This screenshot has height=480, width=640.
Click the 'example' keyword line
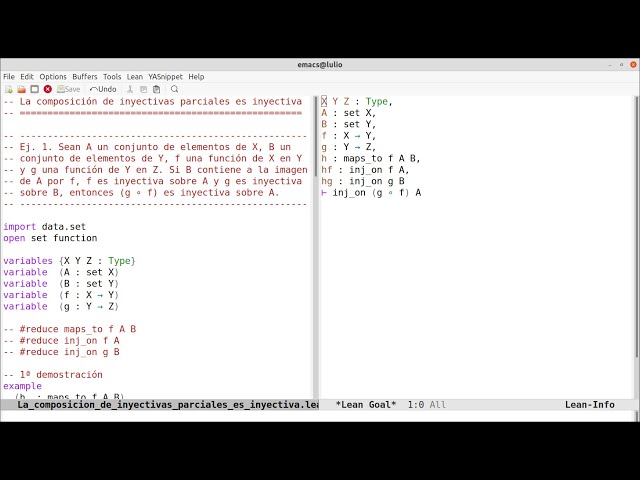click(x=22, y=386)
